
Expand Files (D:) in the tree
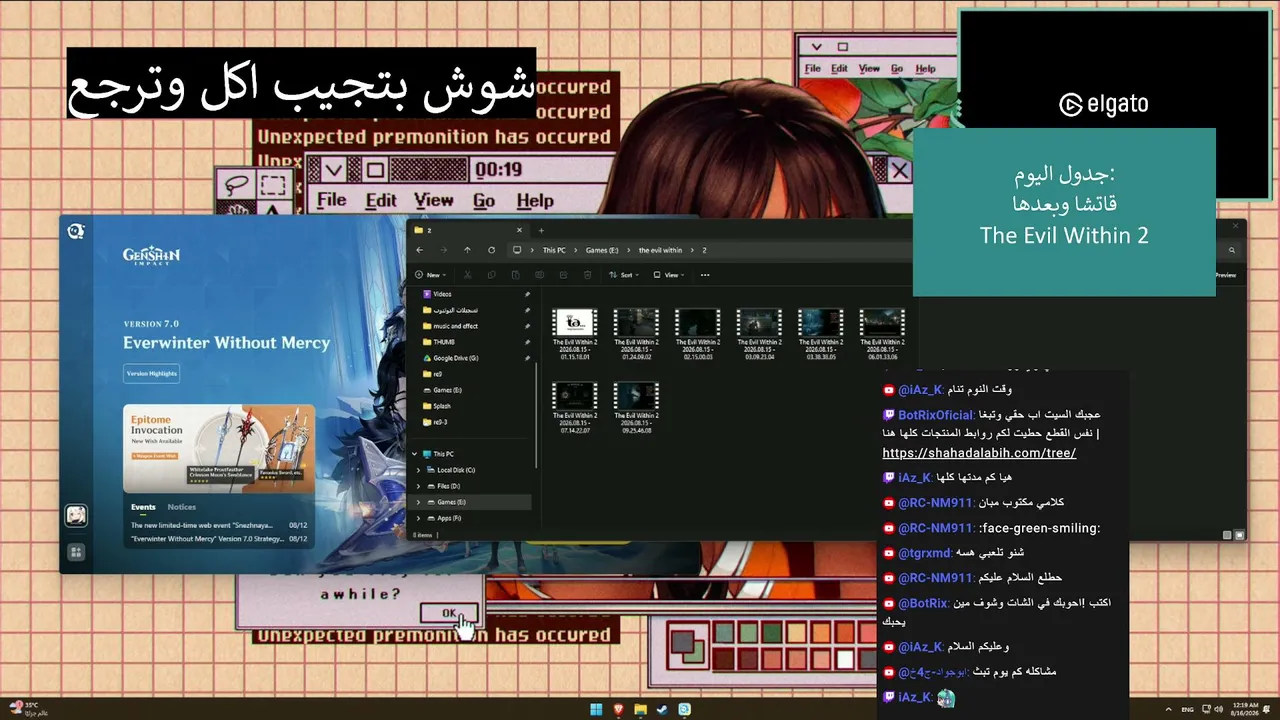point(419,486)
